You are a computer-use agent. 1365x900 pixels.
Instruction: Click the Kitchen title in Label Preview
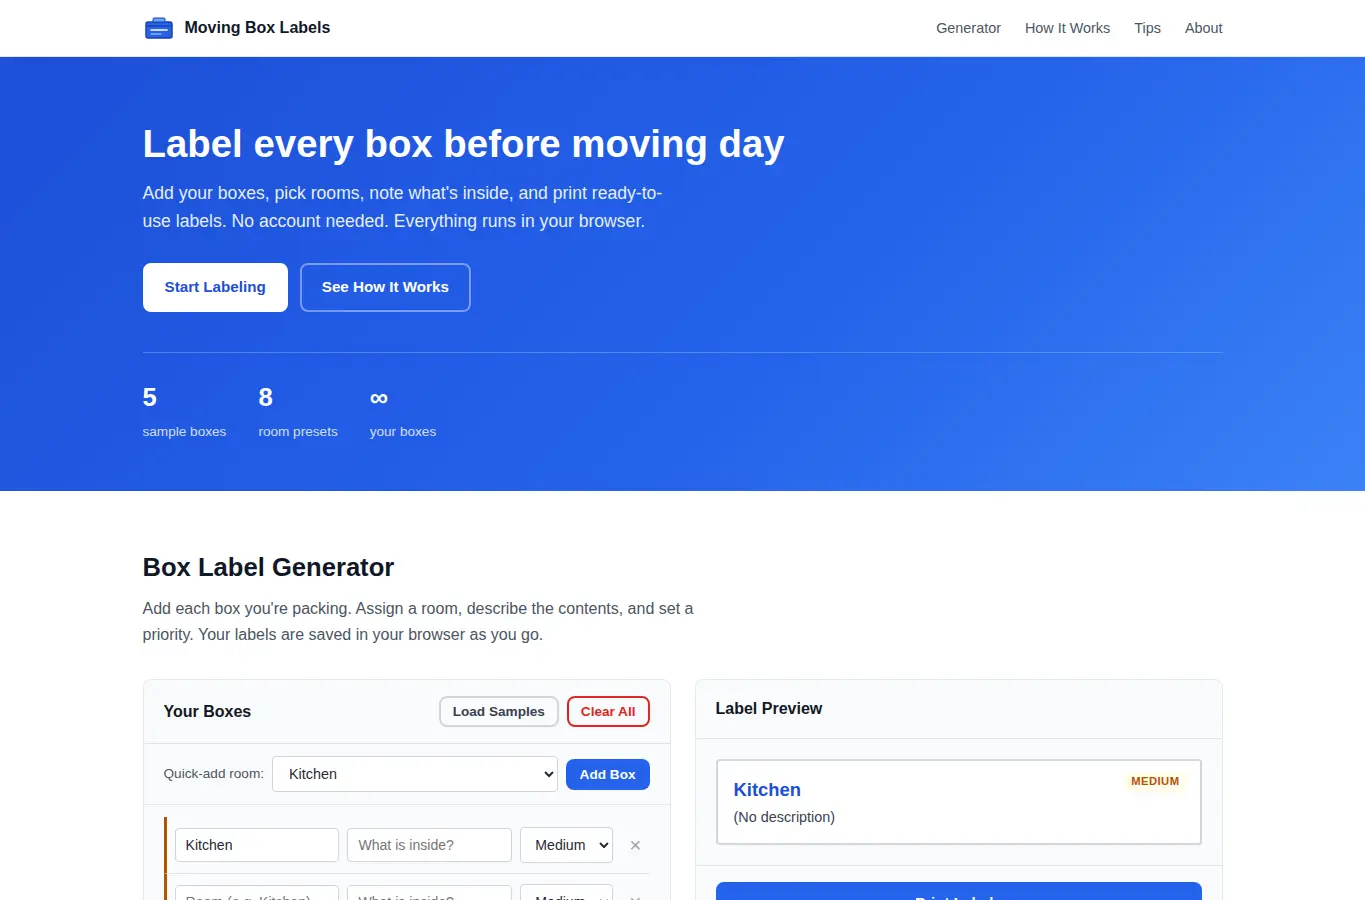pyautogui.click(x=767, y=790)
